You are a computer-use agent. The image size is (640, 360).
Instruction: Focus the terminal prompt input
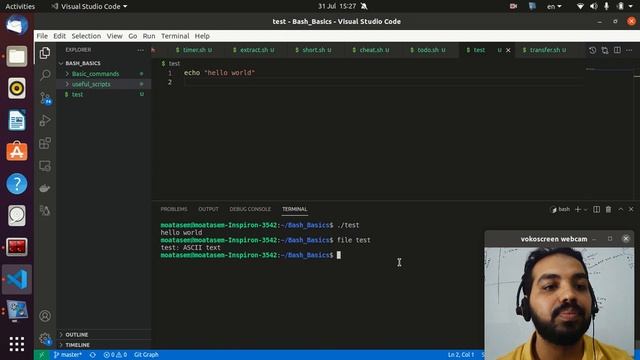[338, 255]
